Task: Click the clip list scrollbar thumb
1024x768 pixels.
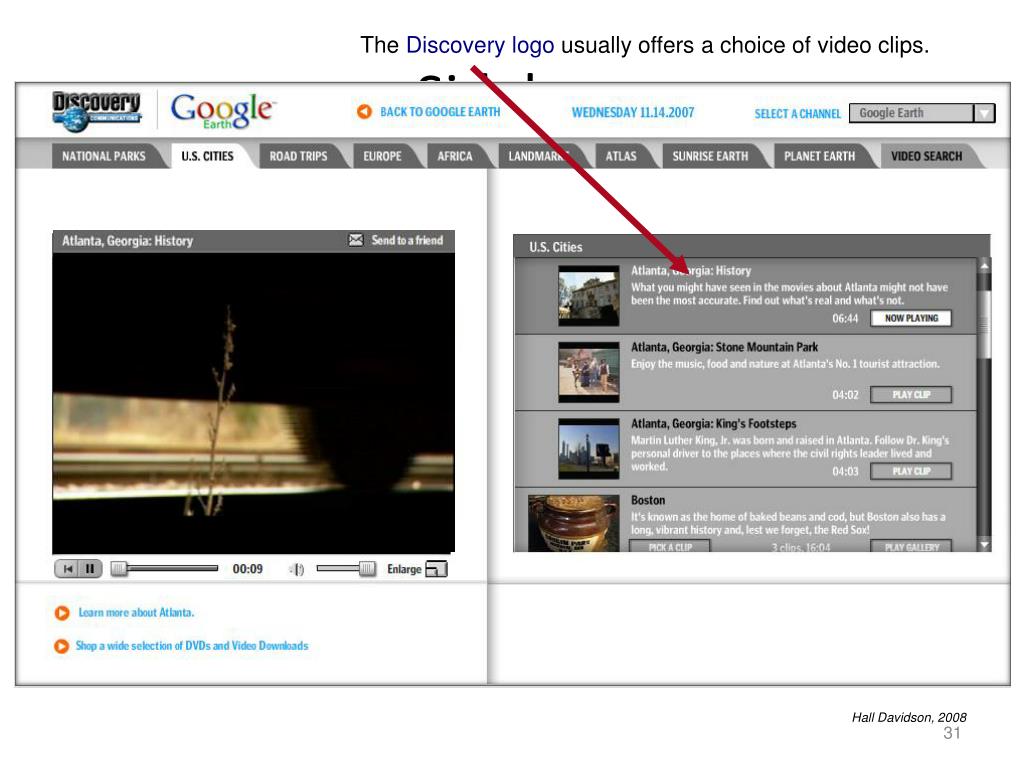Action: click(984, 323)
